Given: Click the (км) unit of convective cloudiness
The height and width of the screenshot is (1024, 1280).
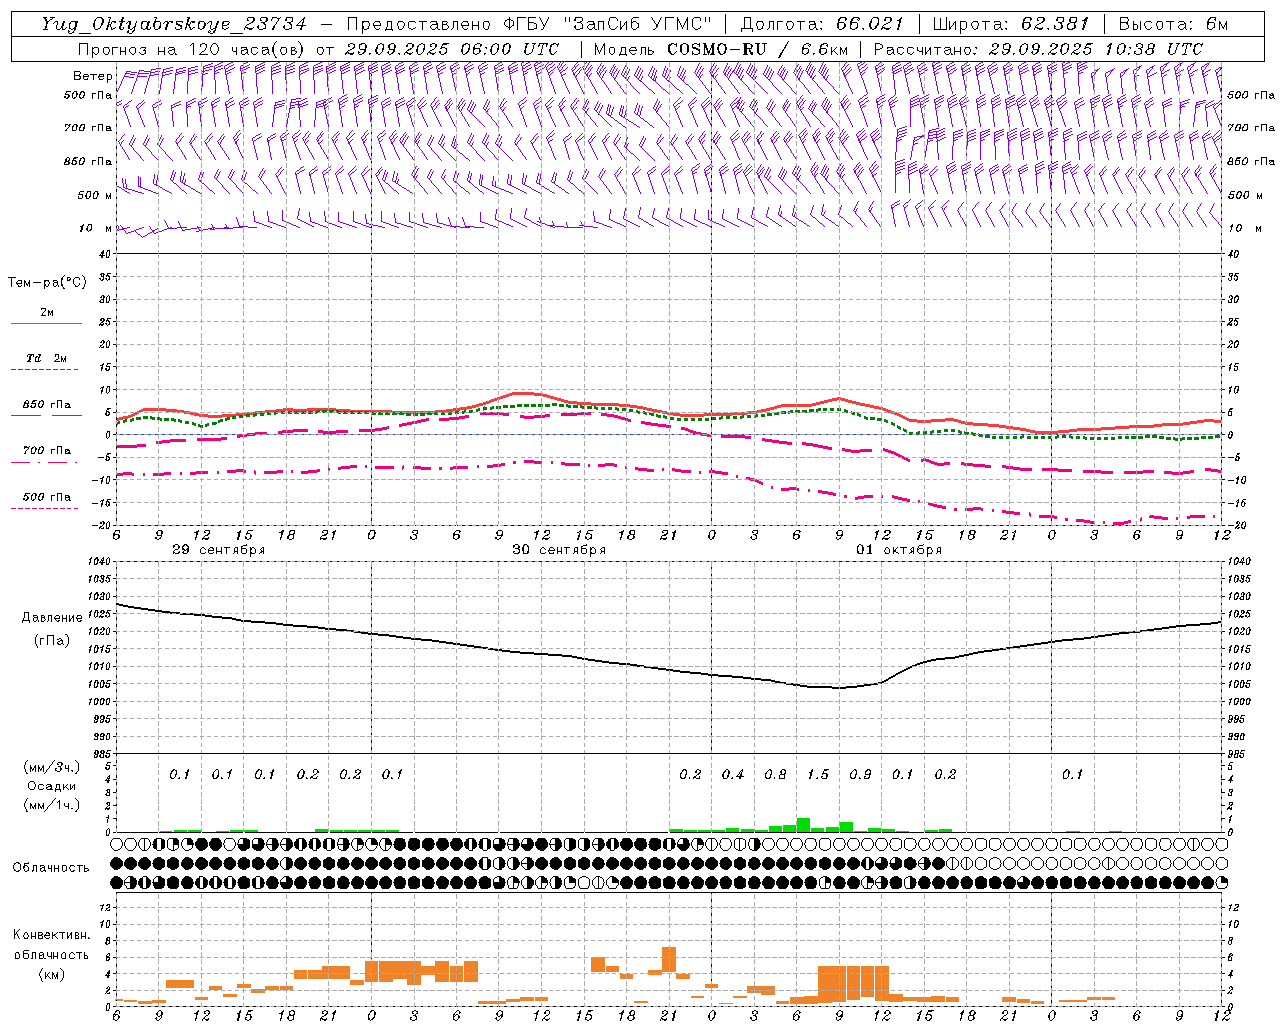Looking at the screenshot, I should (x=51, y=974).
